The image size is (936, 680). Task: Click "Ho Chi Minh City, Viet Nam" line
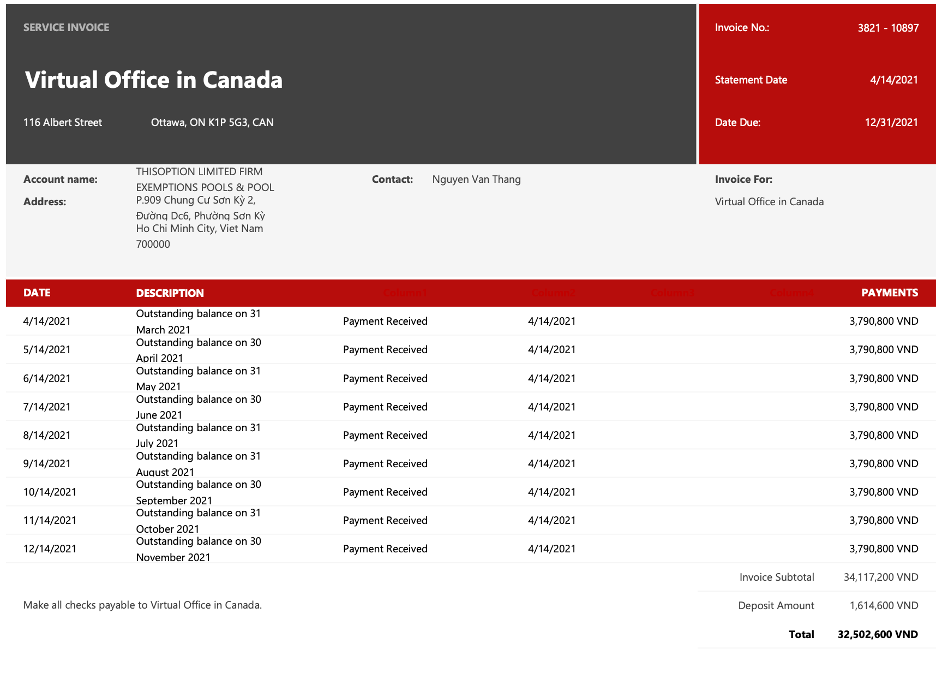point(199,229)
